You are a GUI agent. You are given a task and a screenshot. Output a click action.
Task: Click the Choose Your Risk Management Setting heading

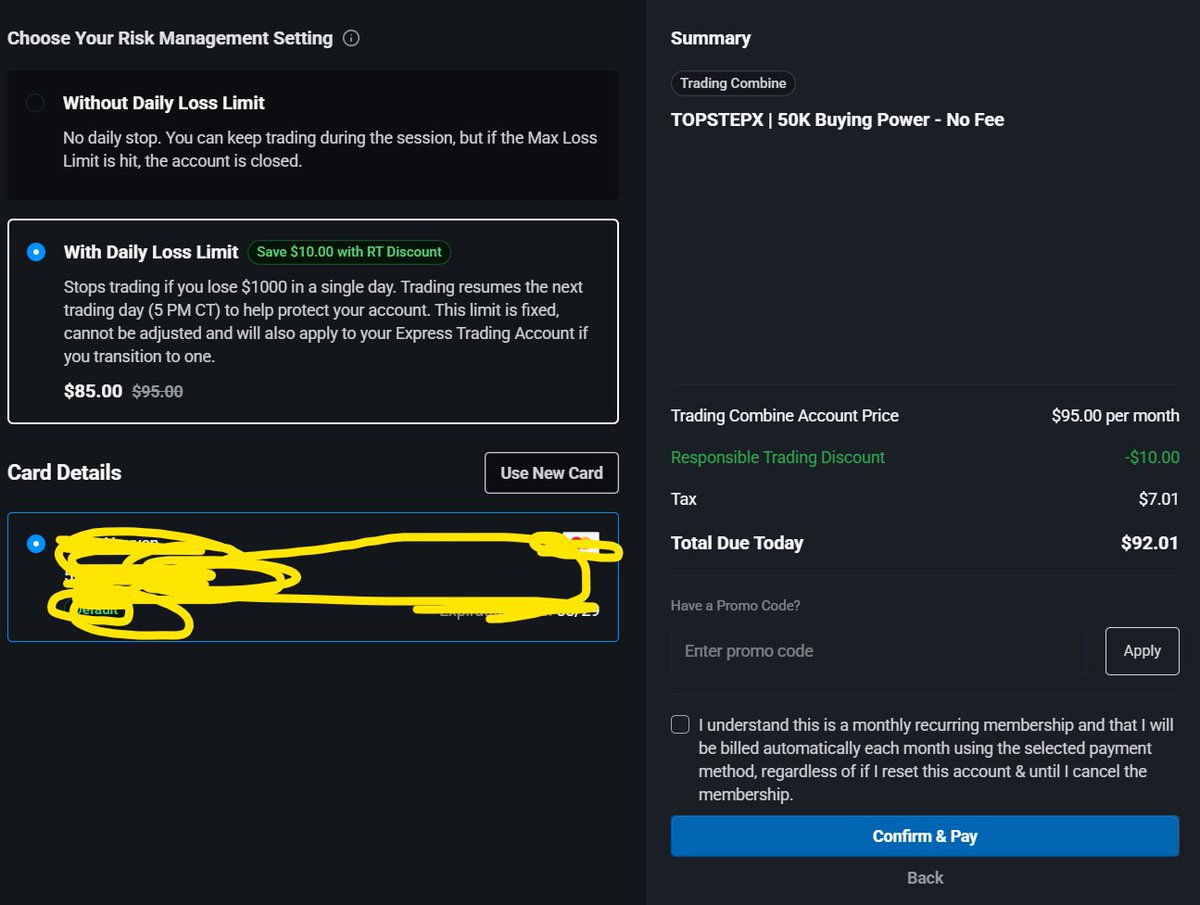click(x=170, y=38)
